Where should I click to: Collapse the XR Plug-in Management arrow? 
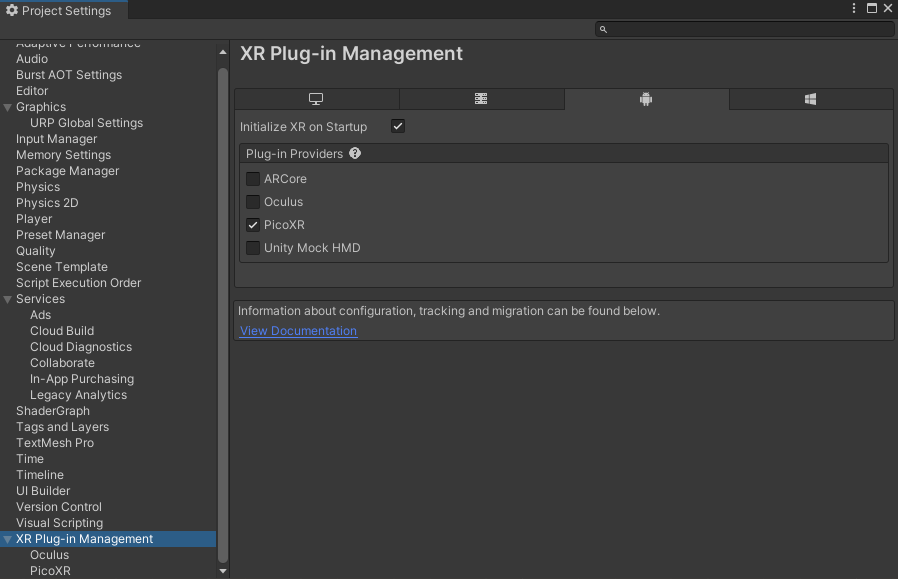point(8,539)
